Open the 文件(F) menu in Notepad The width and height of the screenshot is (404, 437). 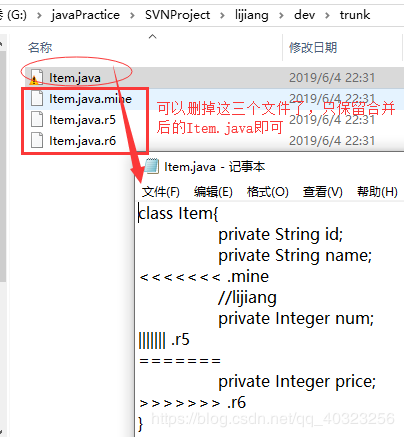tap(161, 192)
